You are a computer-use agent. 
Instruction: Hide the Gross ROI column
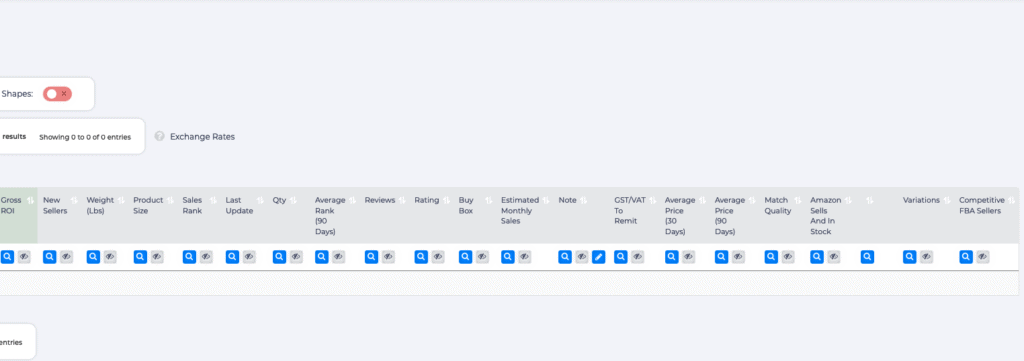[x=24, y=257]
